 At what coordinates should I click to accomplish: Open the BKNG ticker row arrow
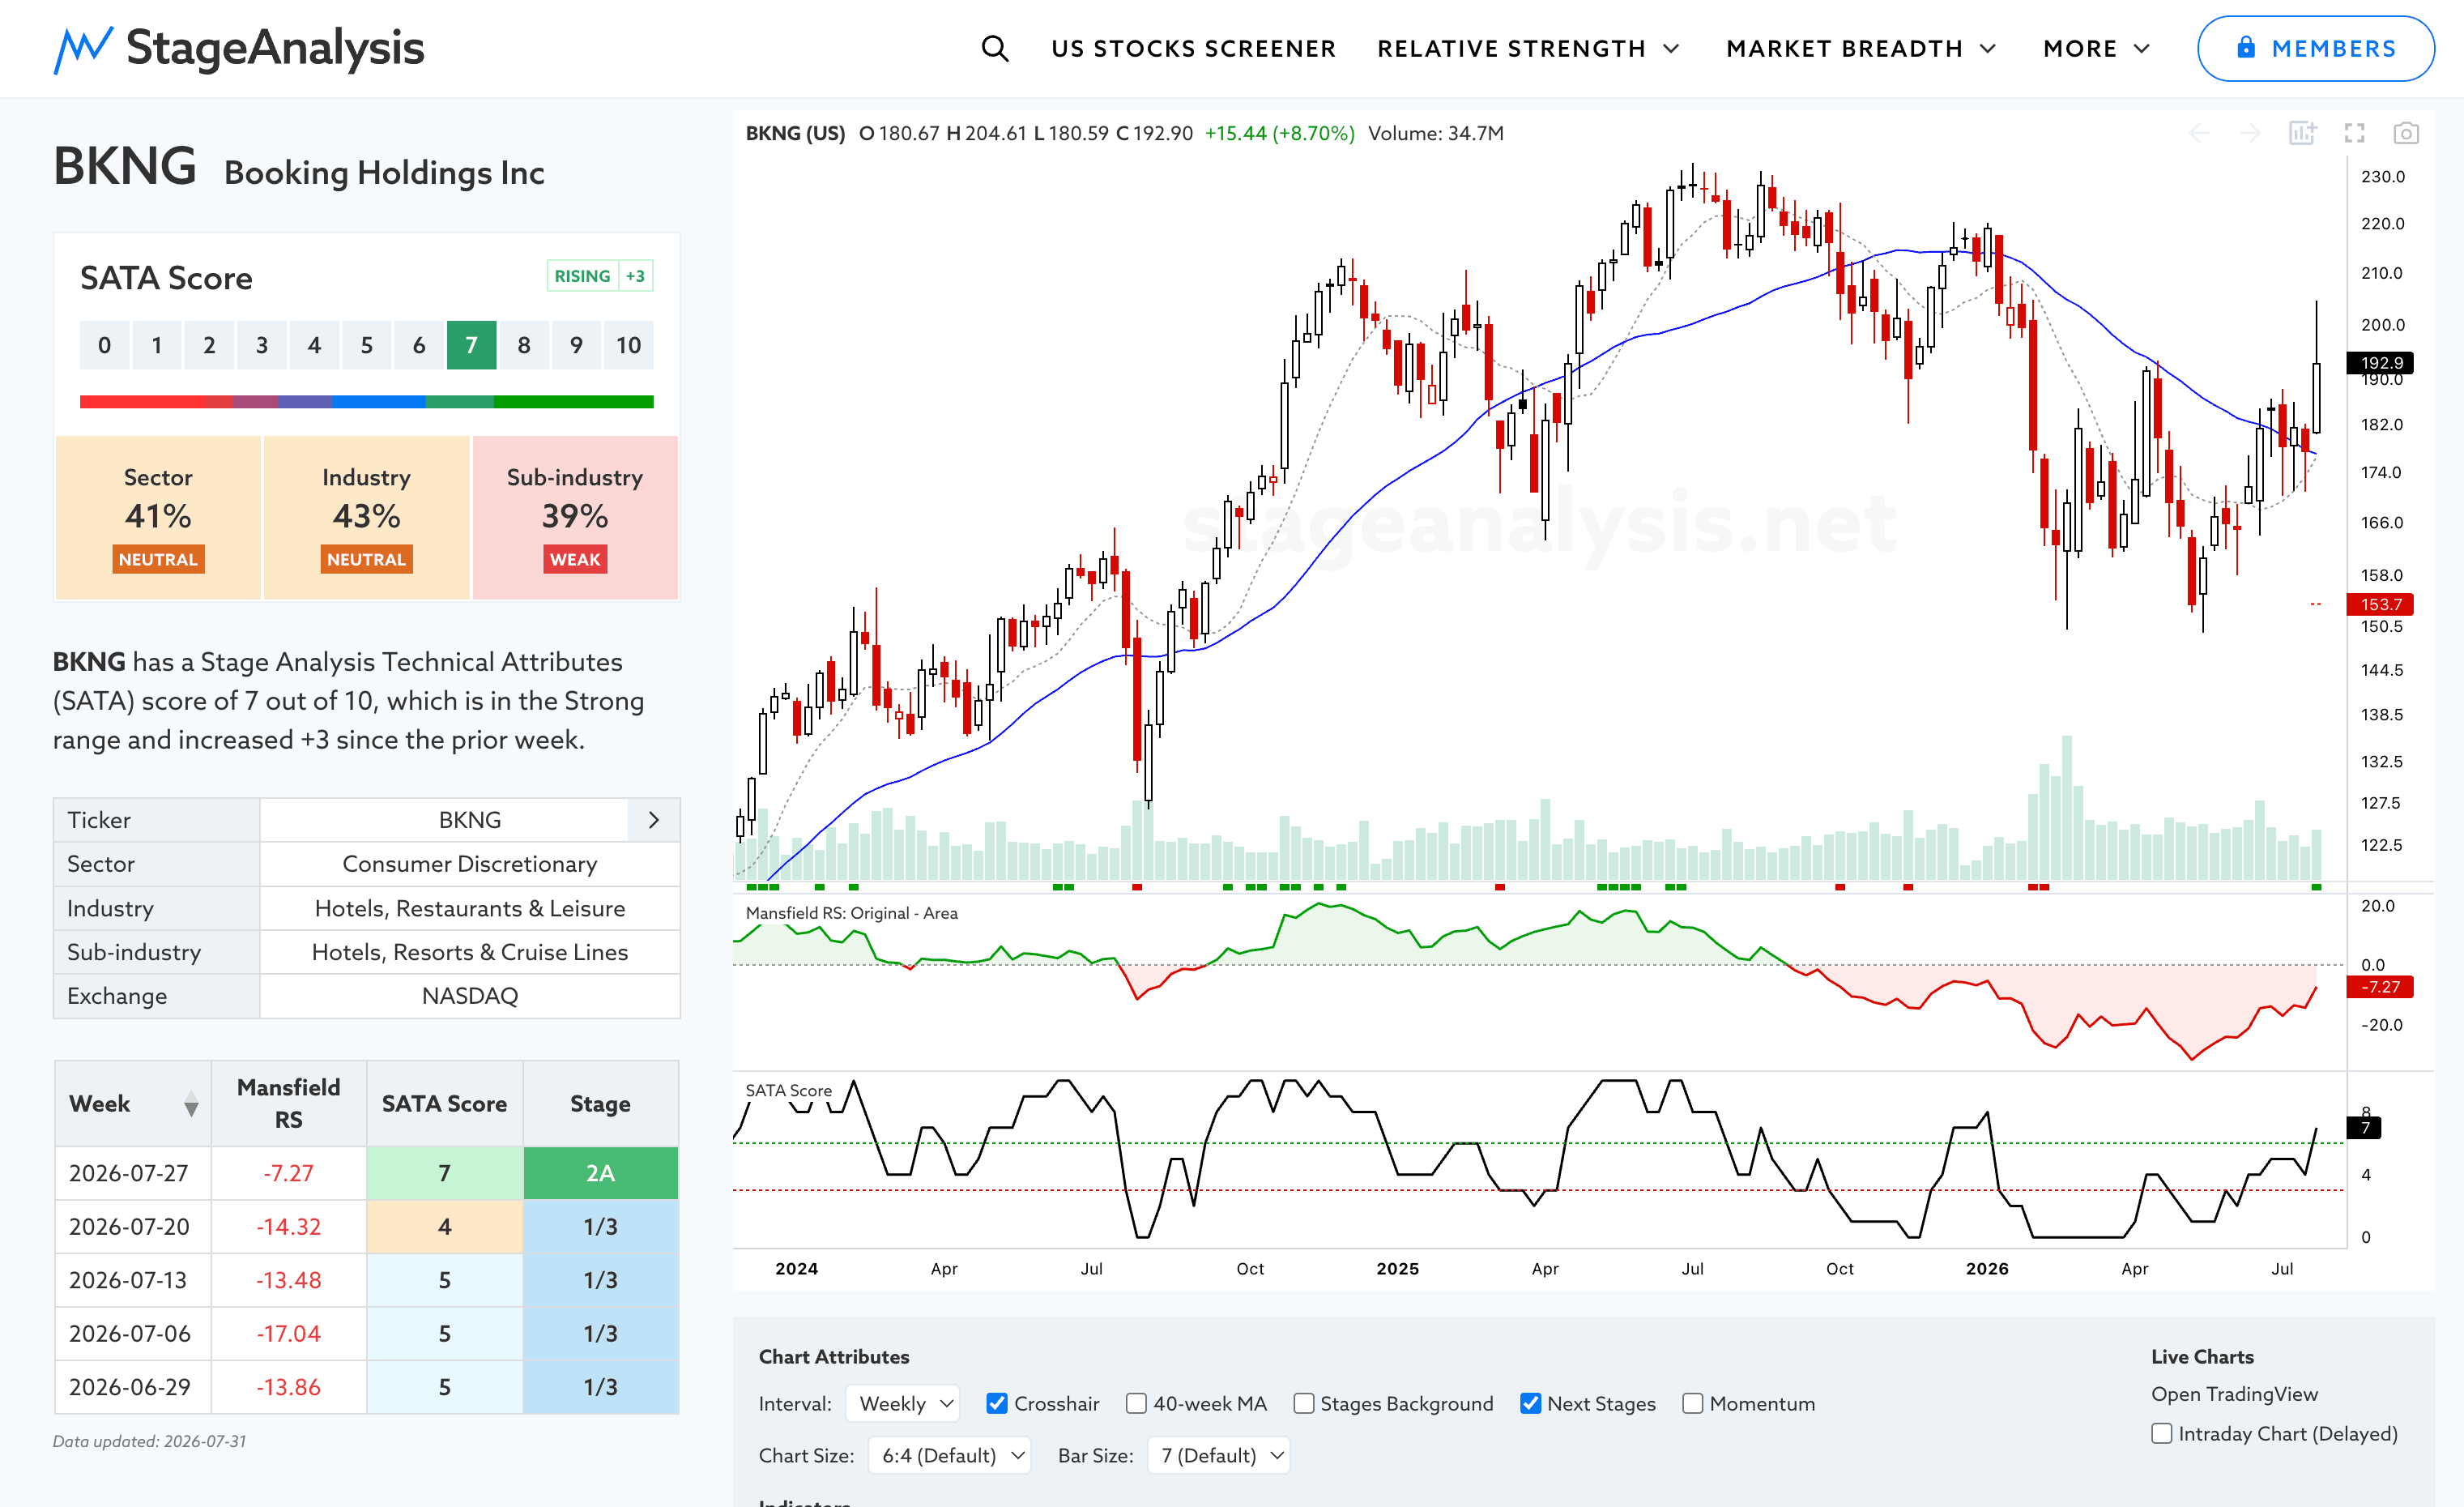pos(654,820)
